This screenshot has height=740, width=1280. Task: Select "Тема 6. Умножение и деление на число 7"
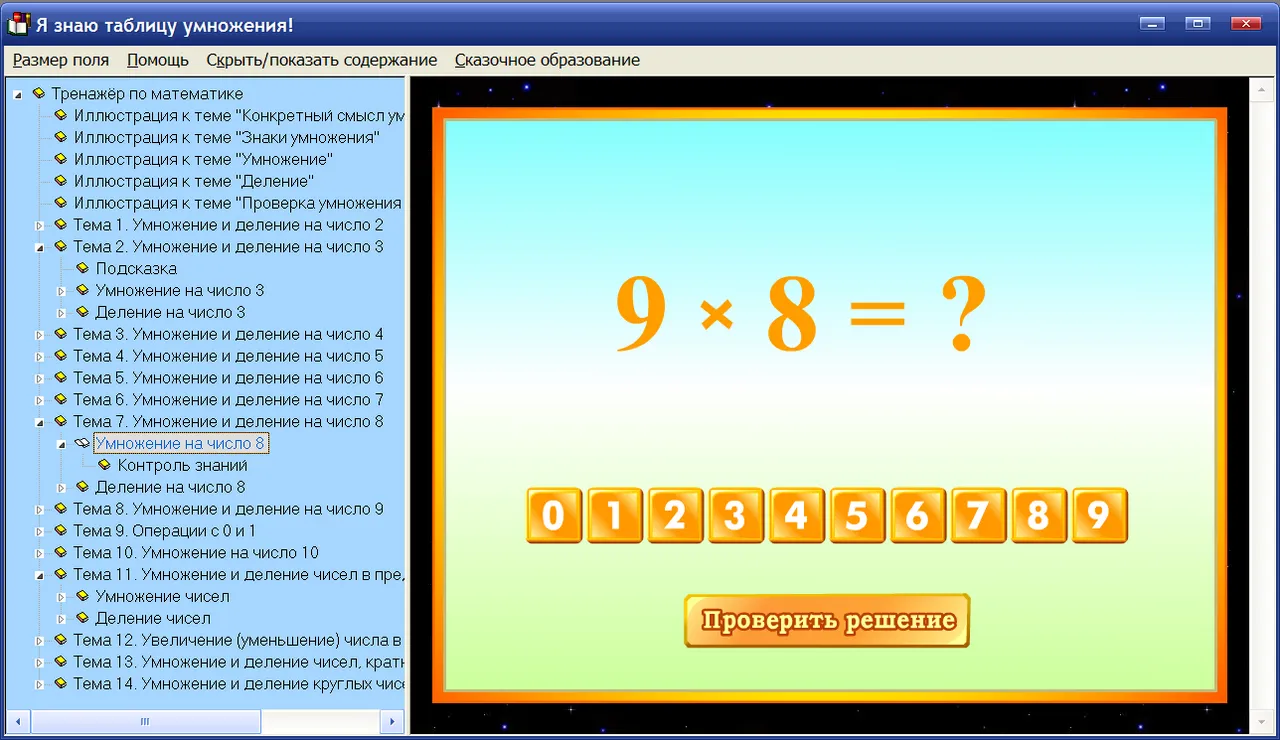pos(228,400)
